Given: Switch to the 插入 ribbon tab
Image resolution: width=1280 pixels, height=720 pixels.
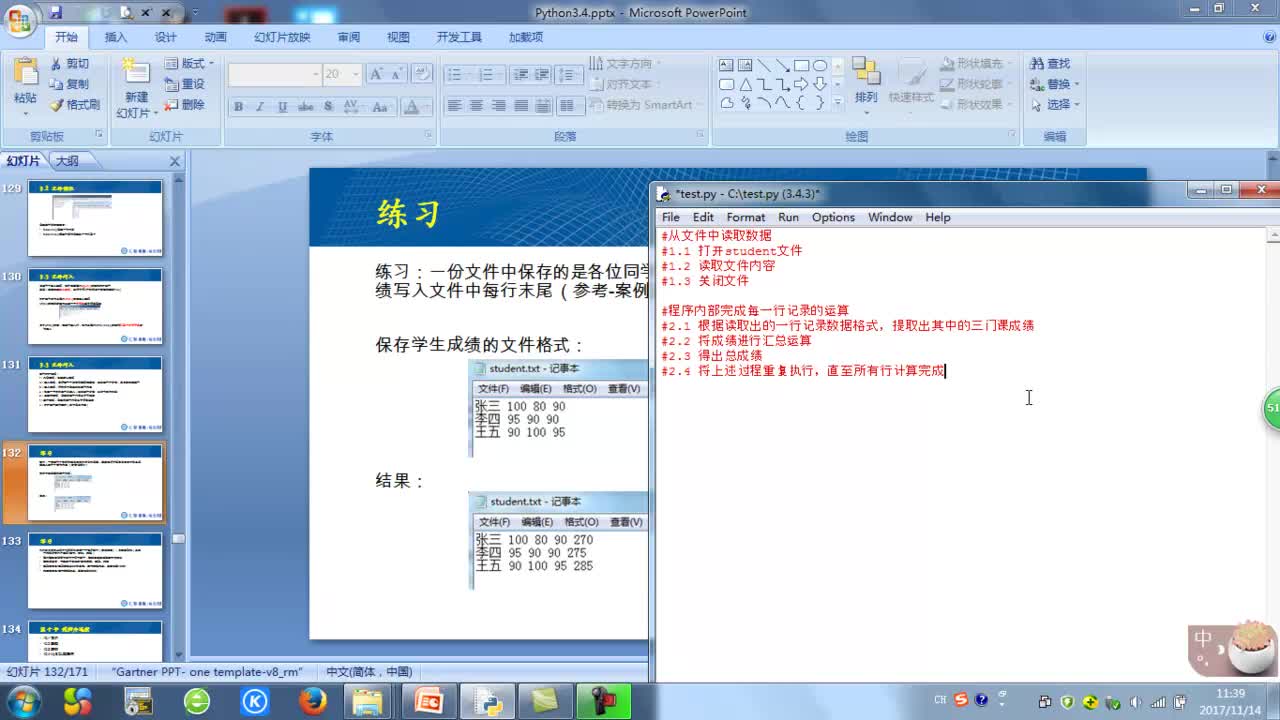Looking at the screenshot, I should [x=115, y=37].
